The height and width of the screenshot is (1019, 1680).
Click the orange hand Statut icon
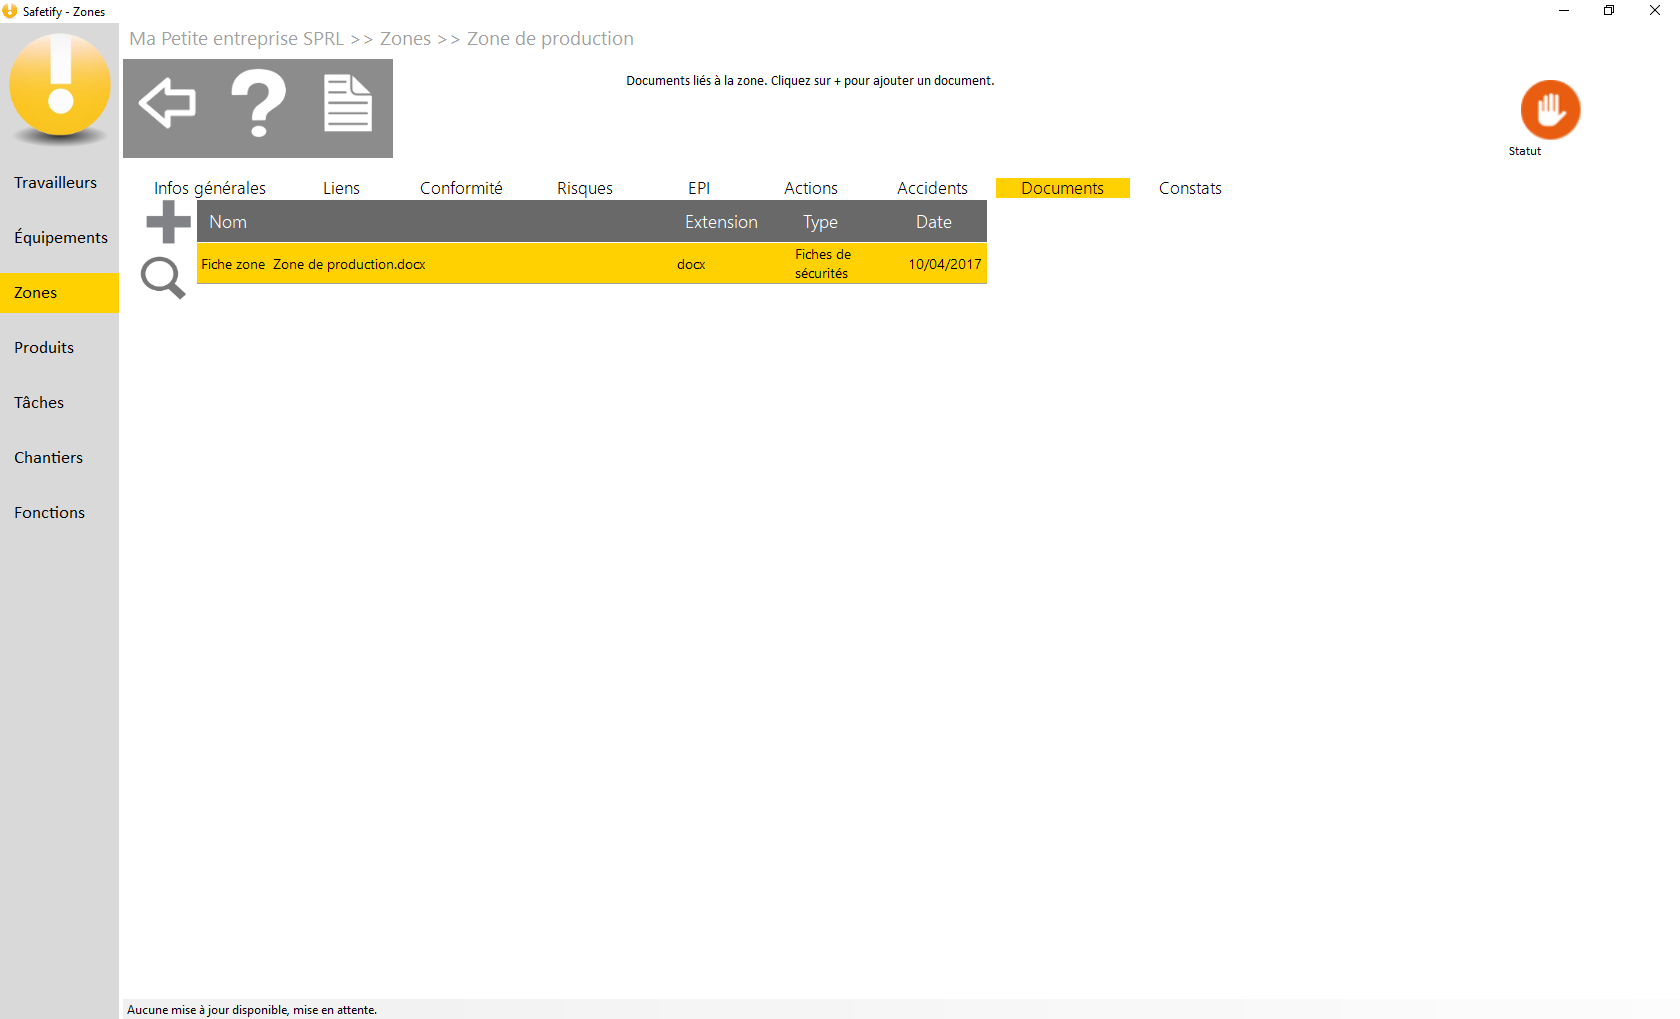coord(1550,109)
